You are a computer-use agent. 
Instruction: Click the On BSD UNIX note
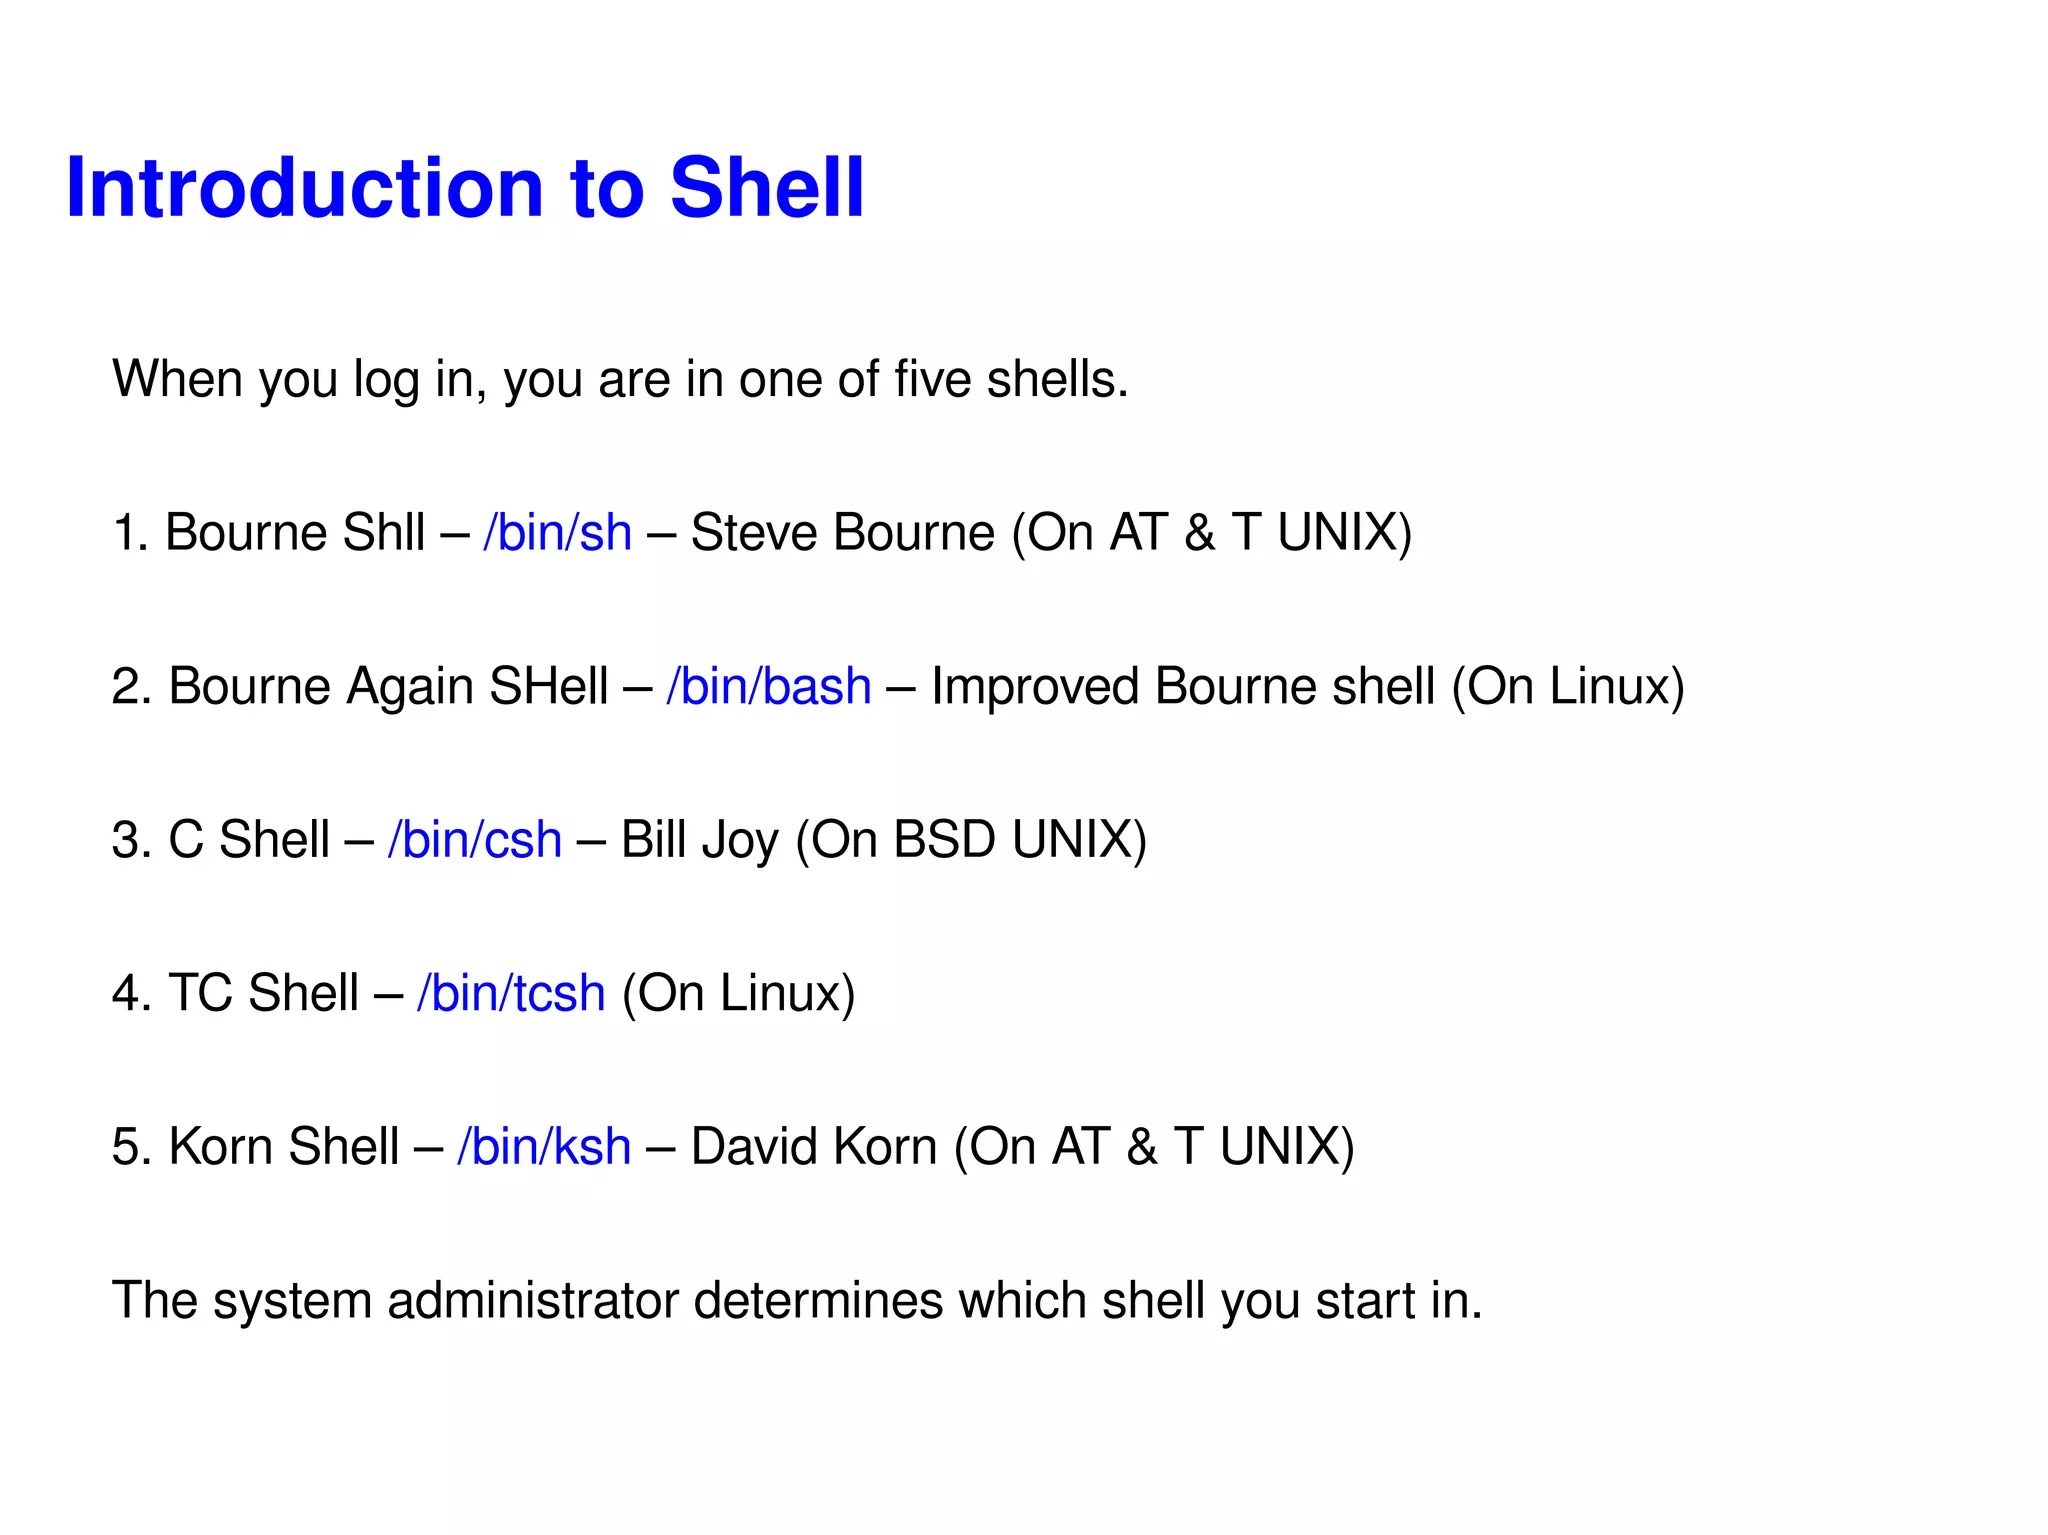(x=971, y=840)
